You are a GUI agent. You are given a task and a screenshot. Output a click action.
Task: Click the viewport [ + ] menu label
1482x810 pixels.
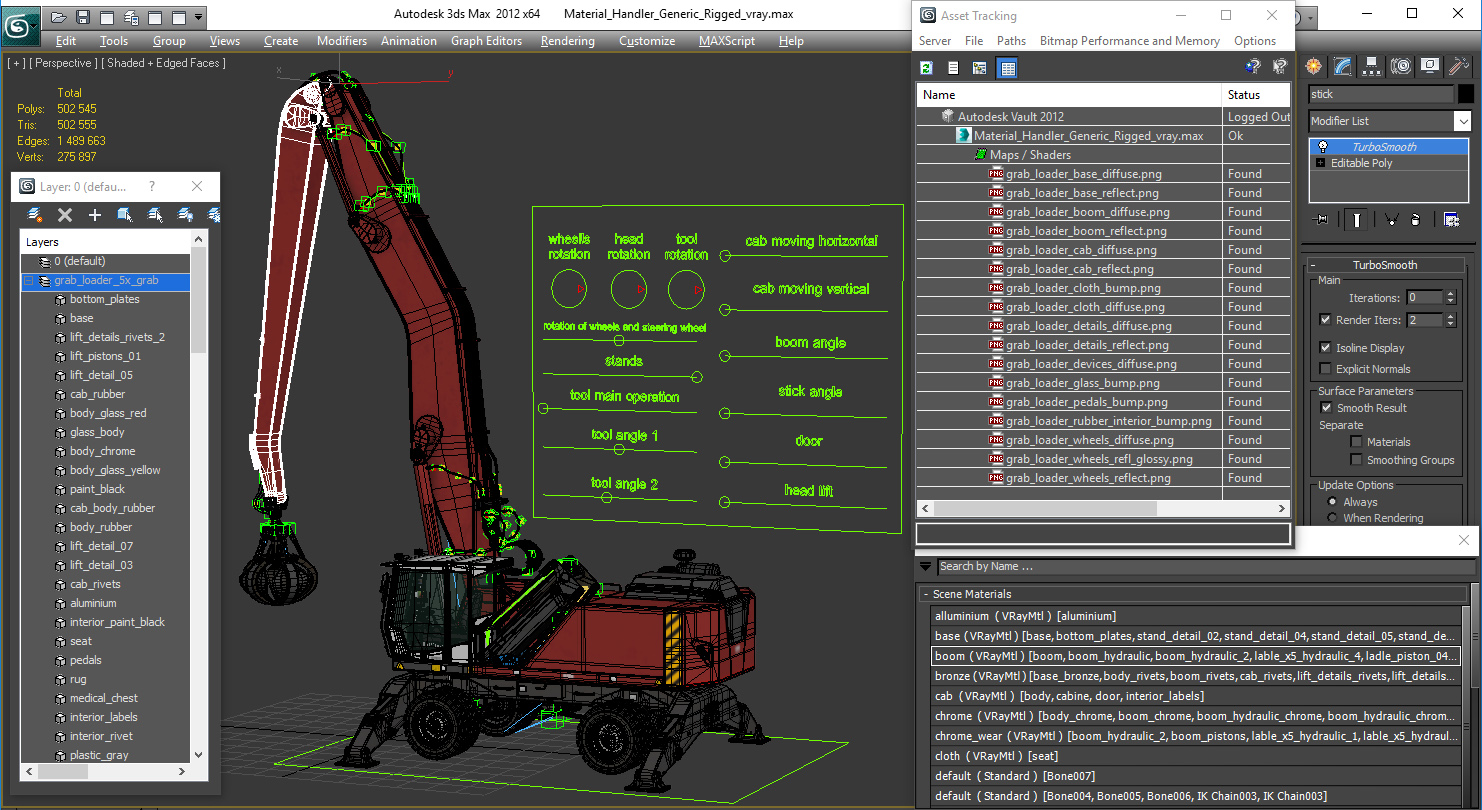pos(16,63)
